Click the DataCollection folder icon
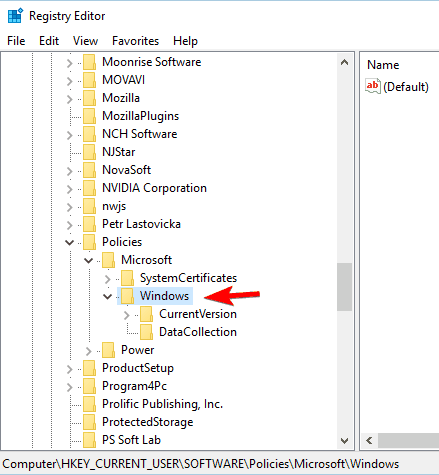Image resolution: width=439 pixels, height=475 pixels. point(147,332)
